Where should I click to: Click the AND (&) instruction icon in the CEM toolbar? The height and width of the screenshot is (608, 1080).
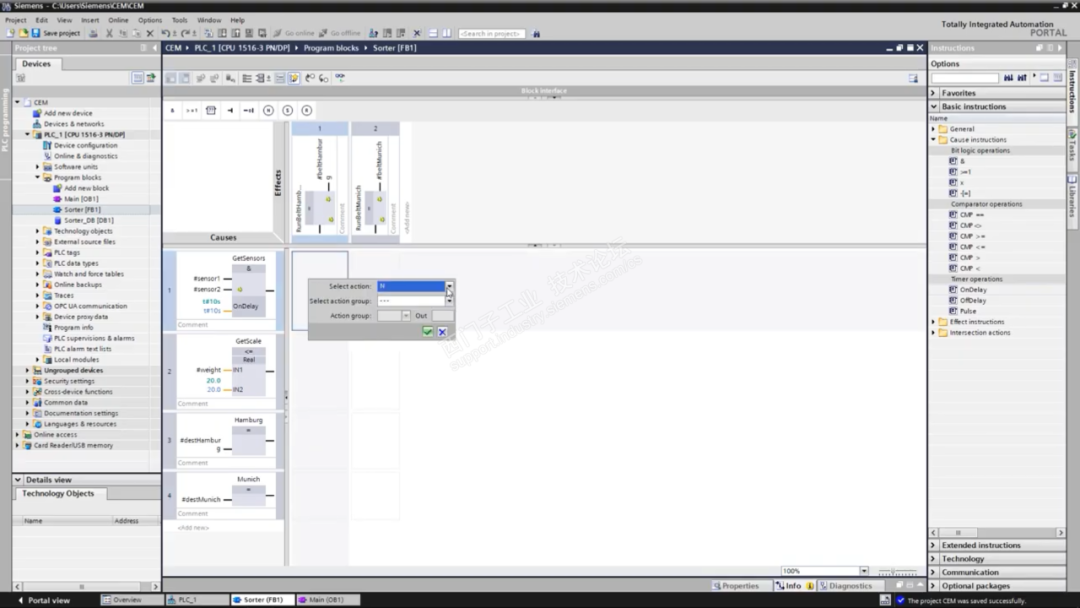click(172, 110)
